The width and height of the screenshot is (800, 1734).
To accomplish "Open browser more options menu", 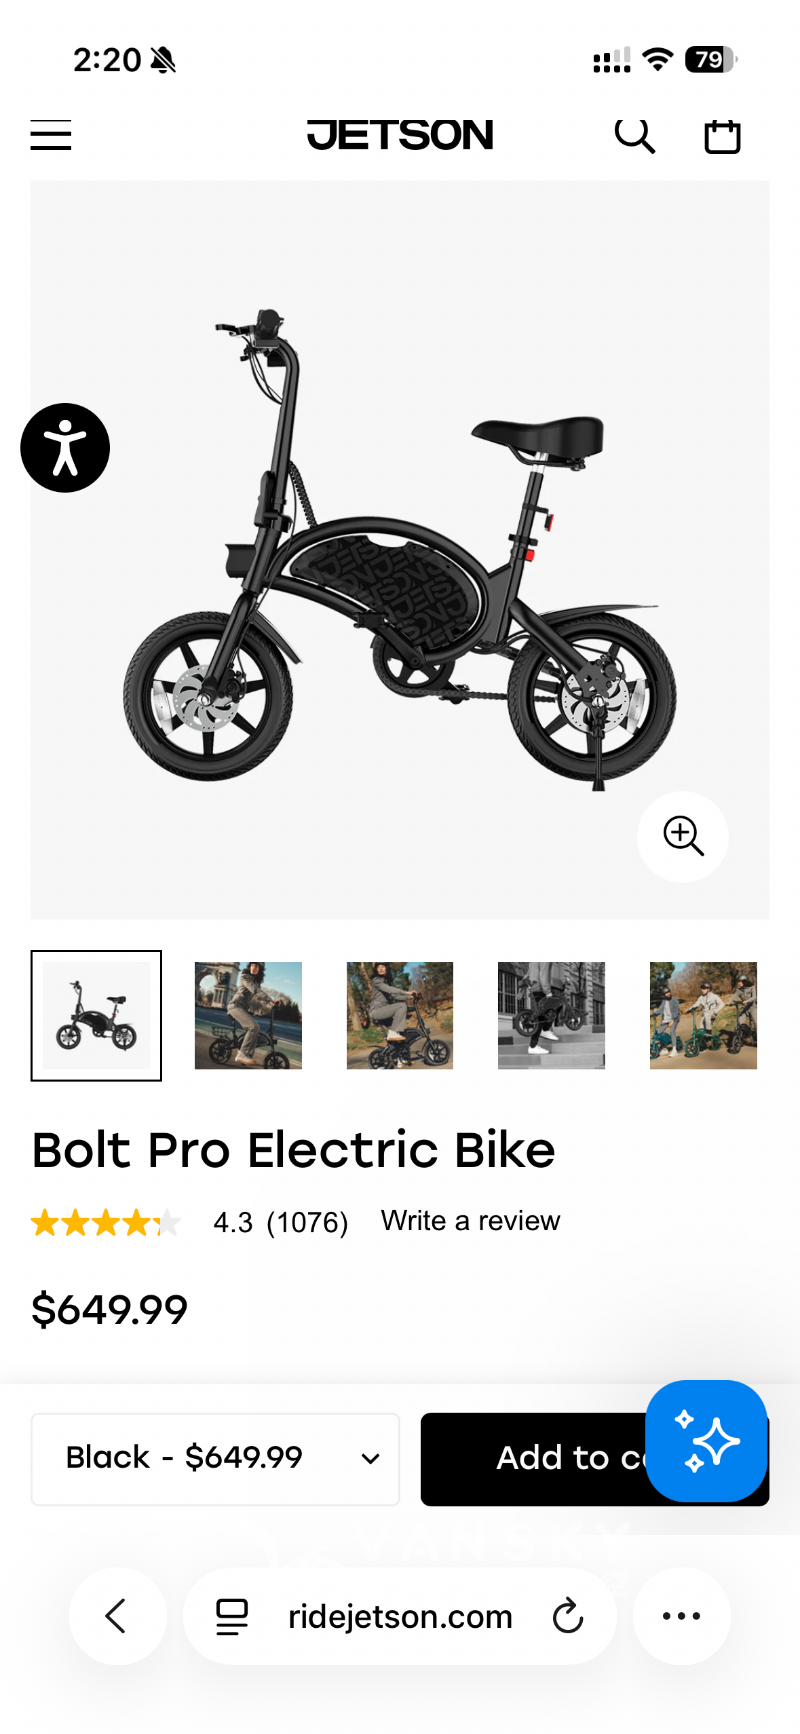I will (681, 1616).
